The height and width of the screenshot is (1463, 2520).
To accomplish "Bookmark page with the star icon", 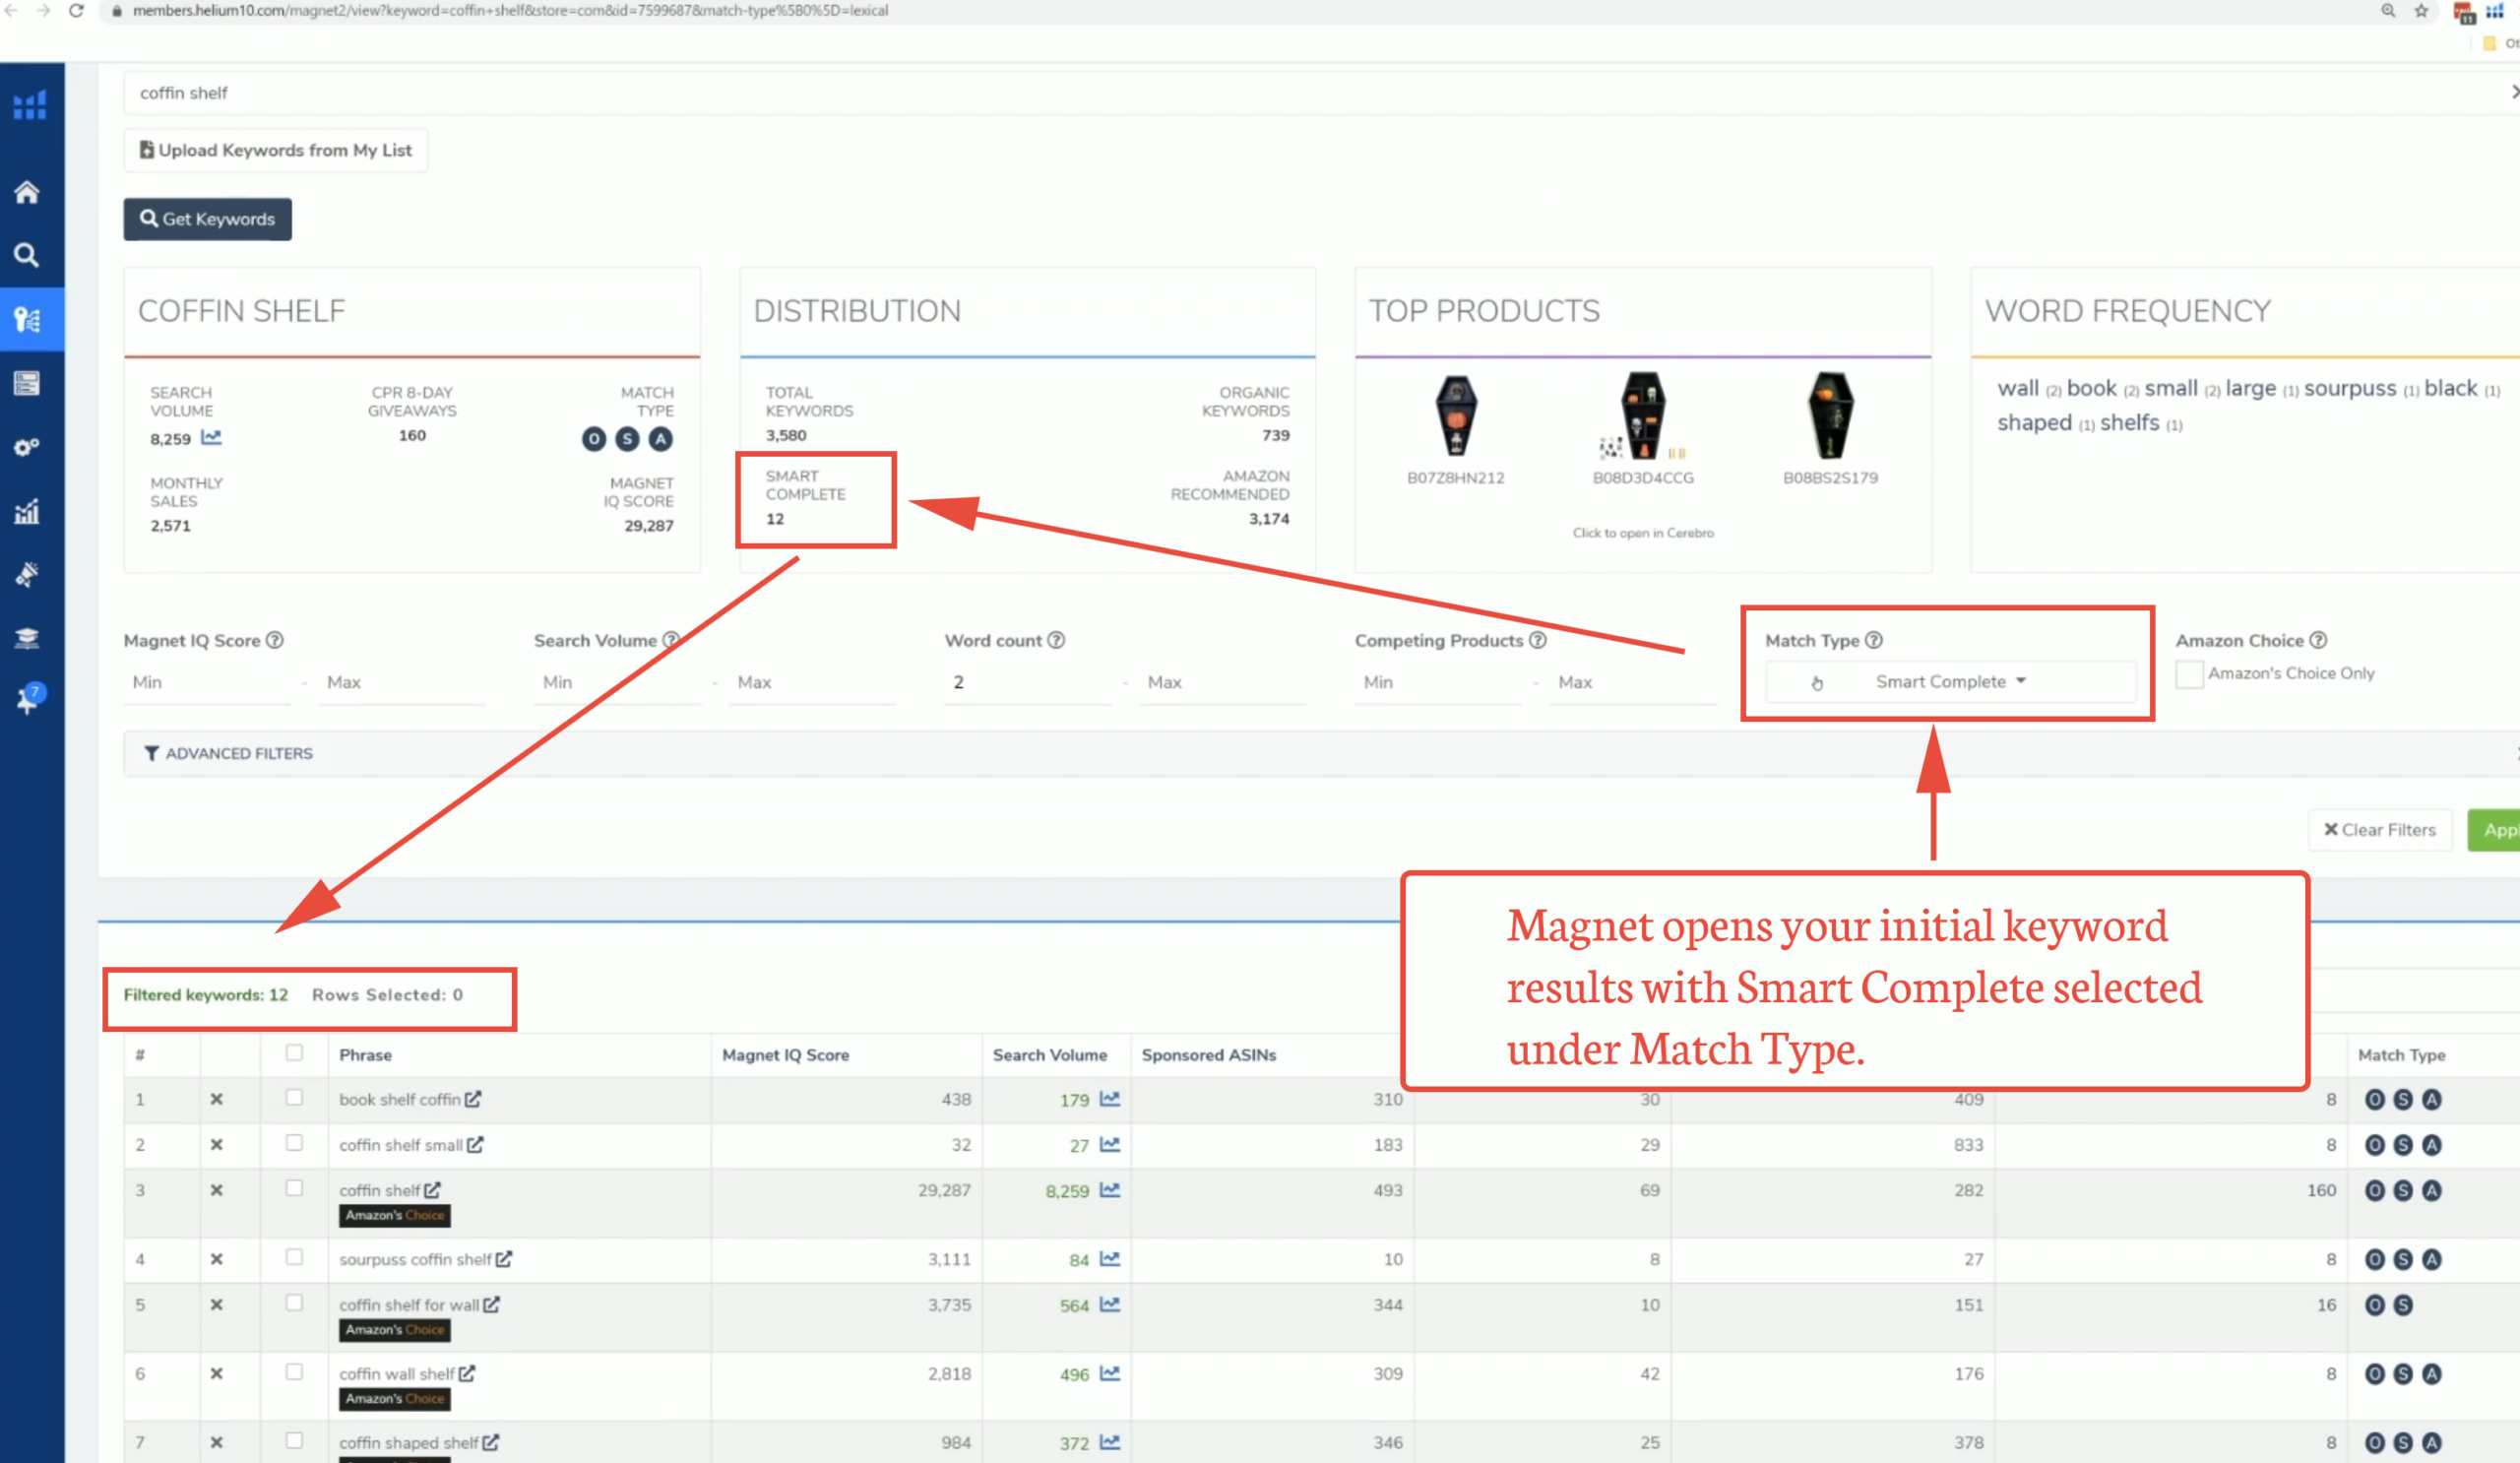I will pos(2421,11).
